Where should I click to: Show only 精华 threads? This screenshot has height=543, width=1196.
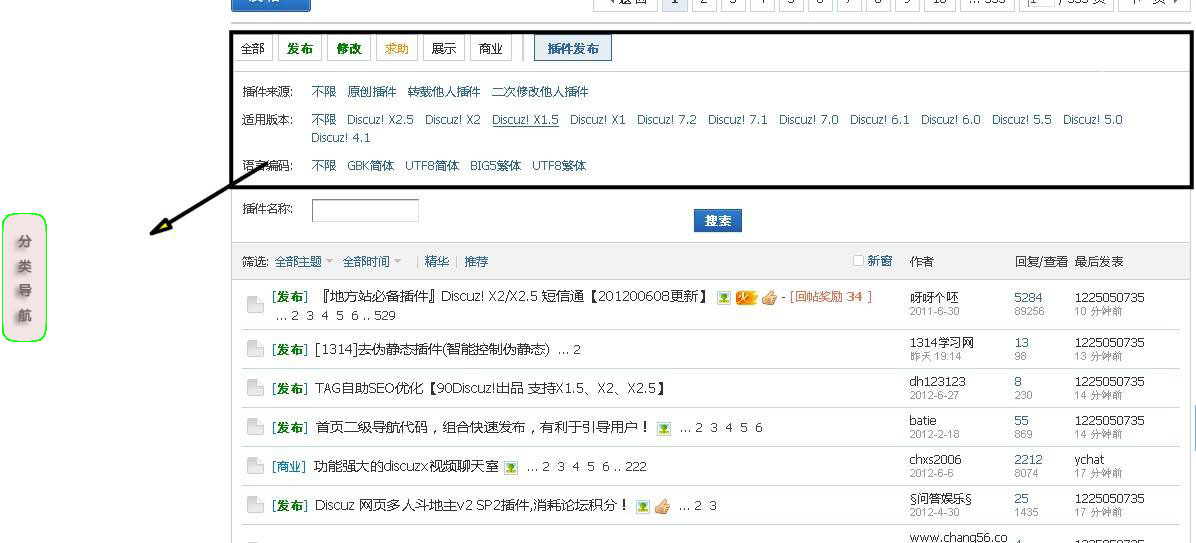437,262
